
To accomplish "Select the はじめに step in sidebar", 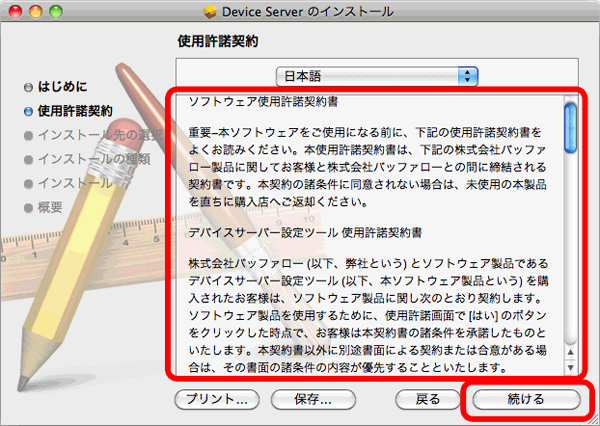I will coord(63,87).
